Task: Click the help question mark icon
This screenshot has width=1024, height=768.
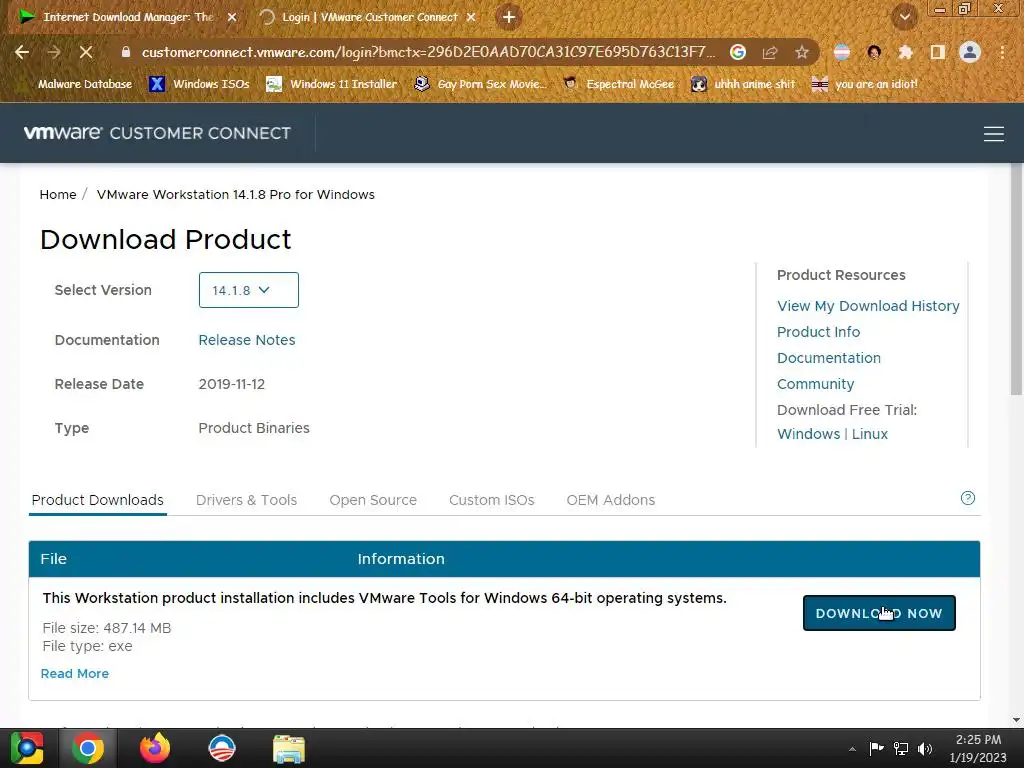Action: pos(968,498)
